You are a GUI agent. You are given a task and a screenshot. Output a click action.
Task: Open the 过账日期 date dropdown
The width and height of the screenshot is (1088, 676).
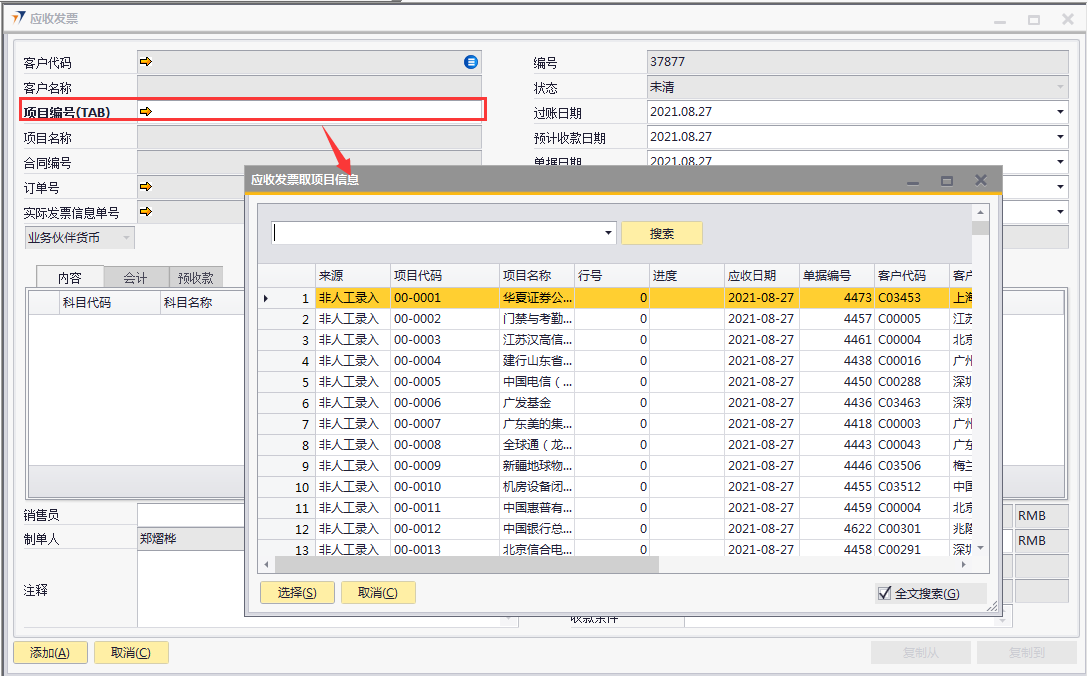click(x=1060, y=112)
